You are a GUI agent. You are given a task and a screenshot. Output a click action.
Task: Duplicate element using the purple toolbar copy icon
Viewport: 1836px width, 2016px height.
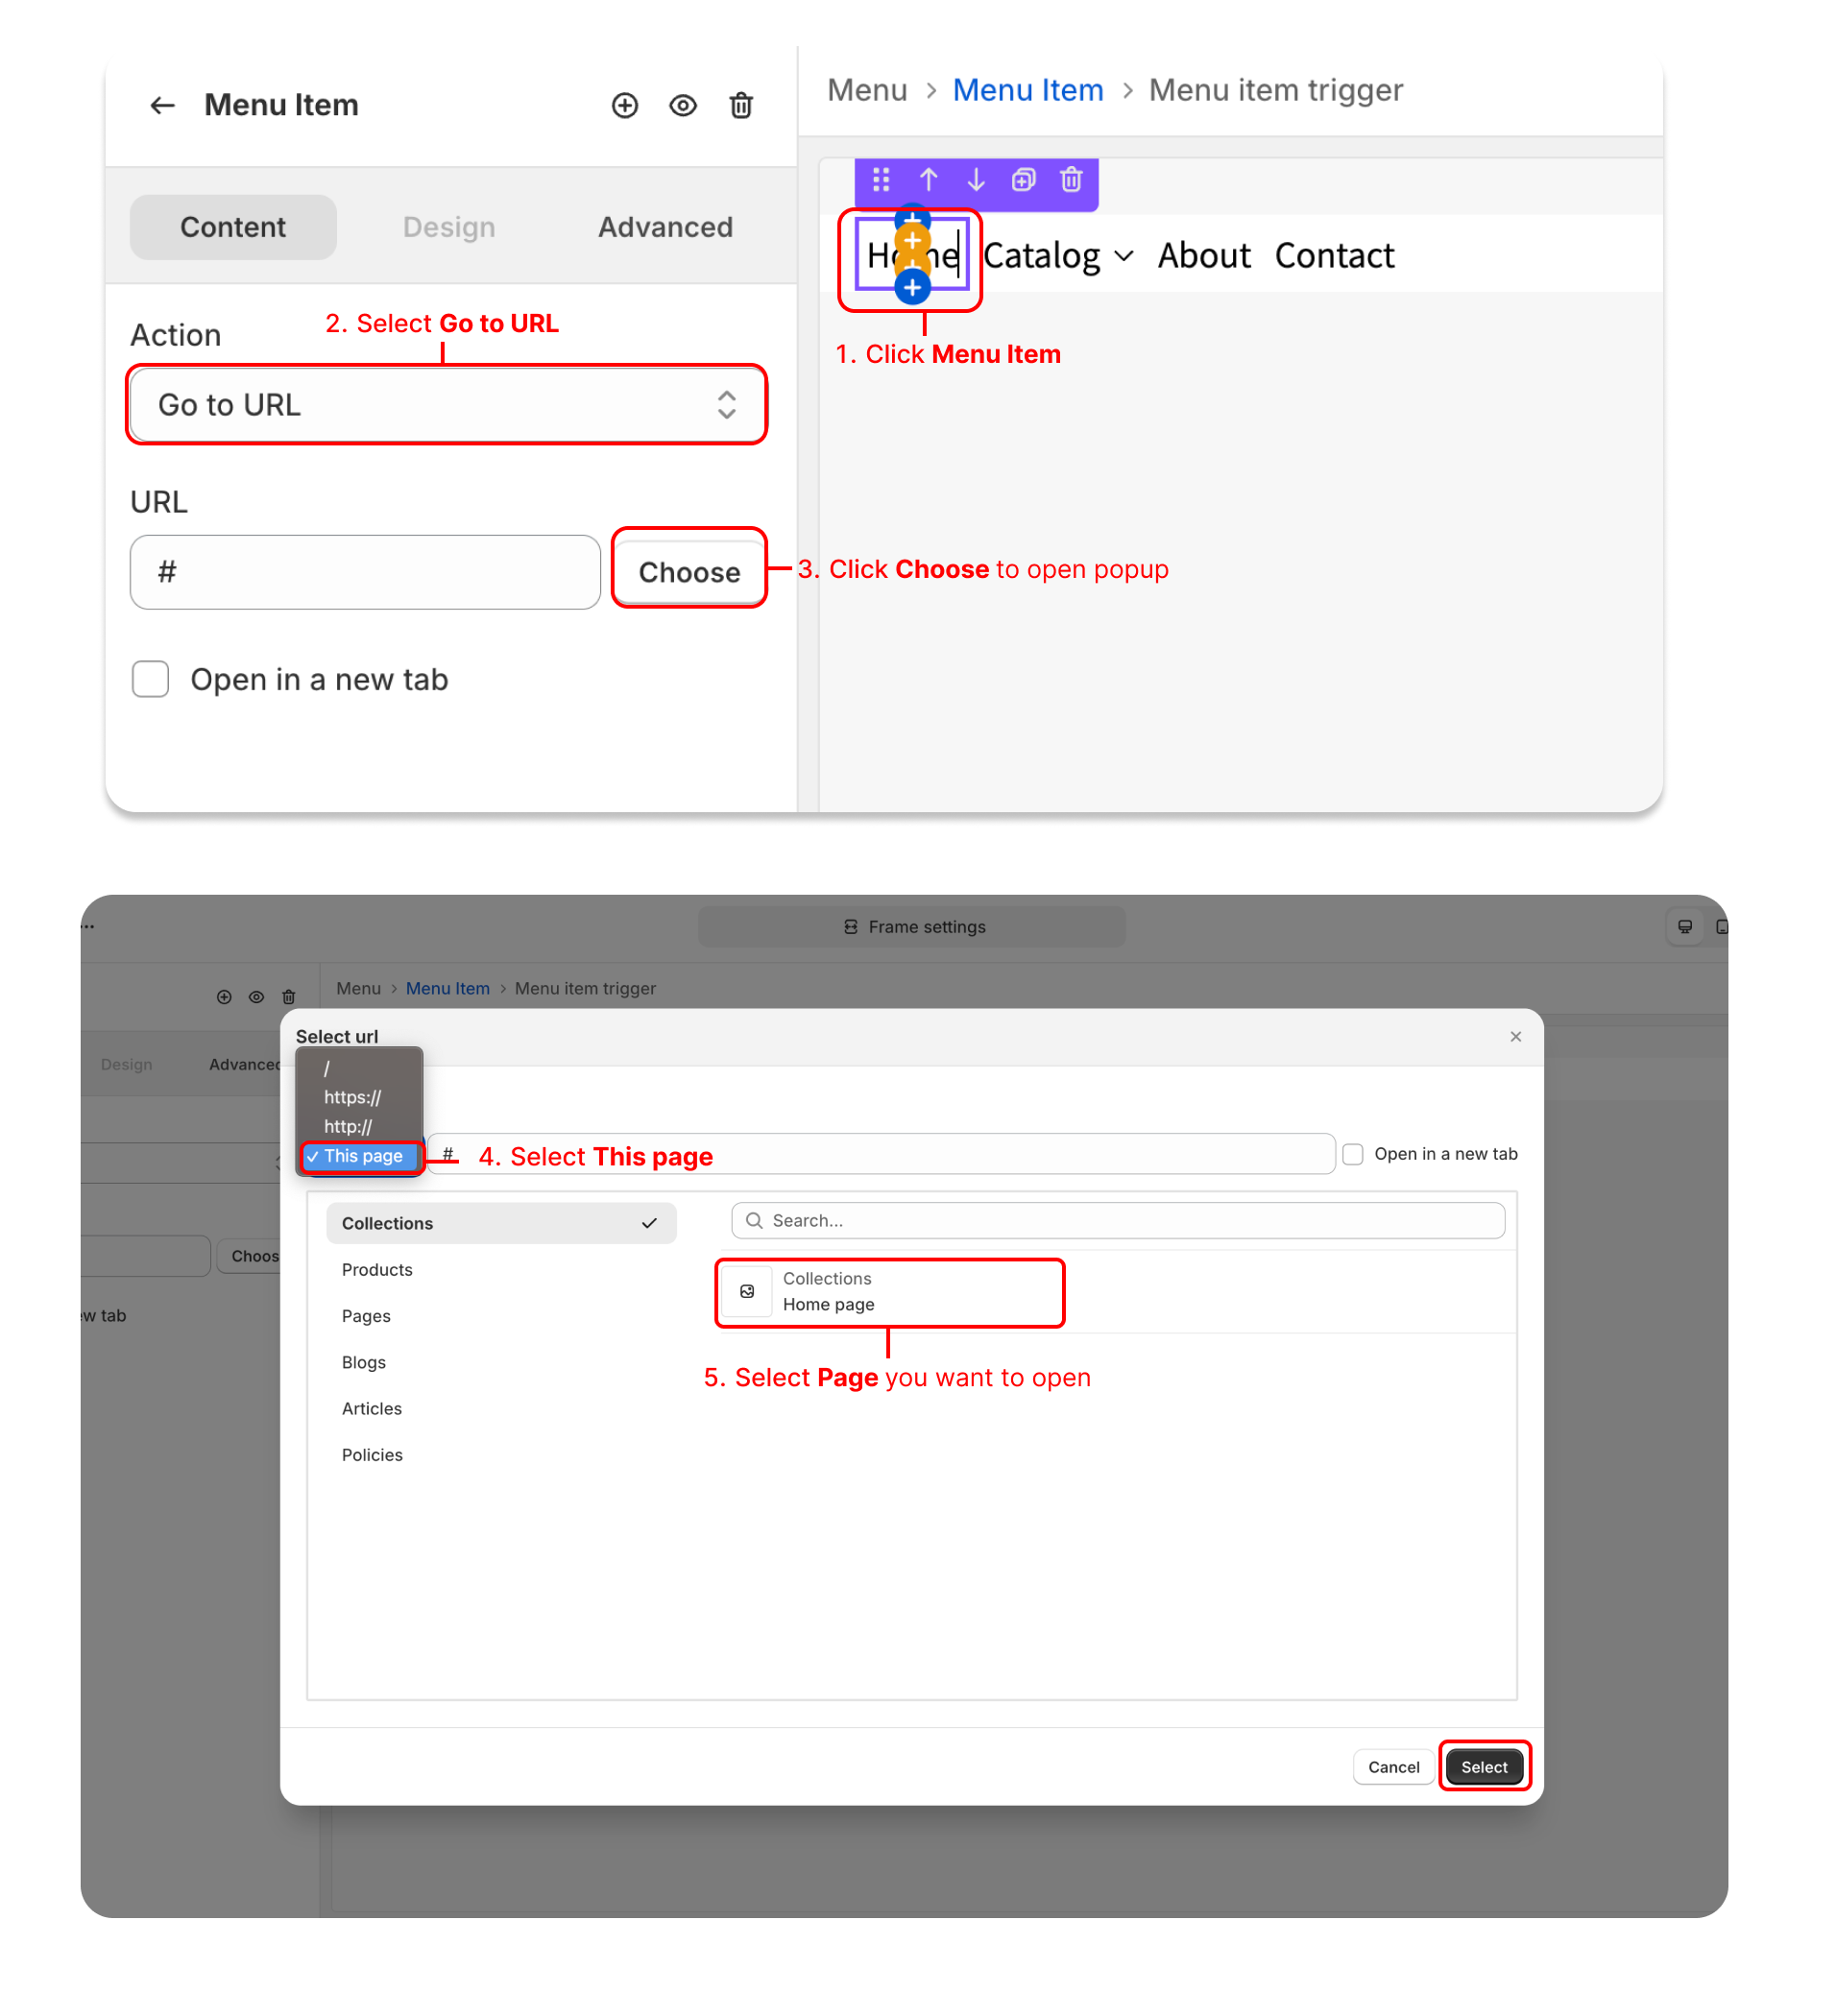click(x=1023, y=180)
